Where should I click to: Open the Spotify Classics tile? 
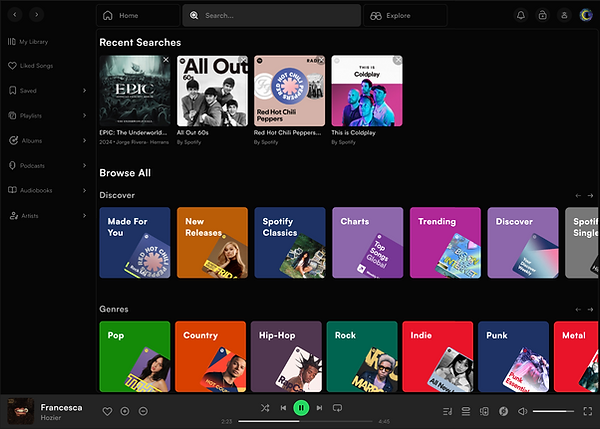(290, 243)
